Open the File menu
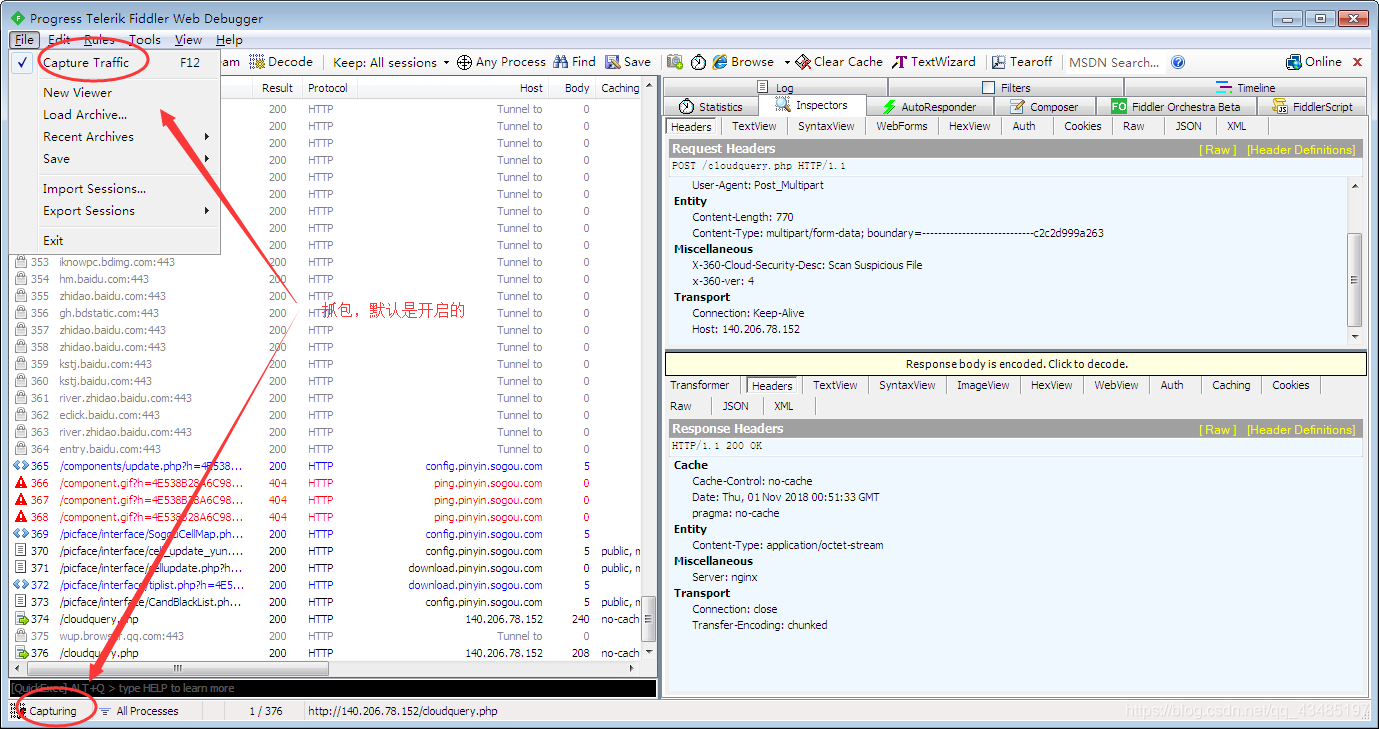The image size is (1379, 729). [25, 40]
